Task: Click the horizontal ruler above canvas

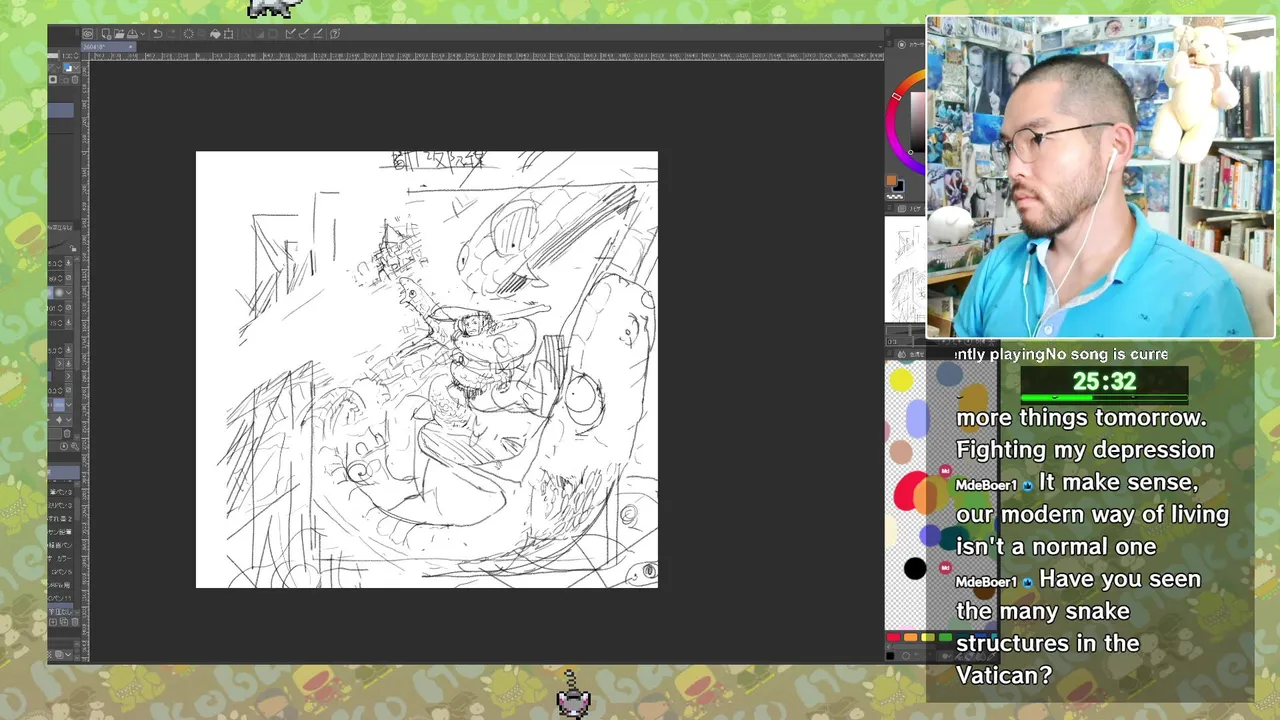Action: point(487,56)
